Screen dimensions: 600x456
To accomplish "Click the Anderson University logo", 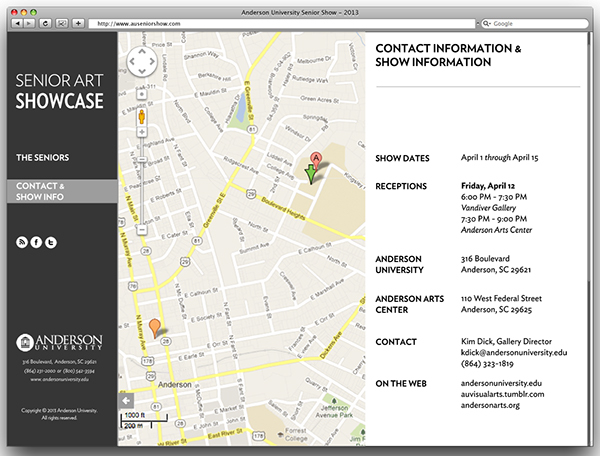I will click(x=59, y=342).
